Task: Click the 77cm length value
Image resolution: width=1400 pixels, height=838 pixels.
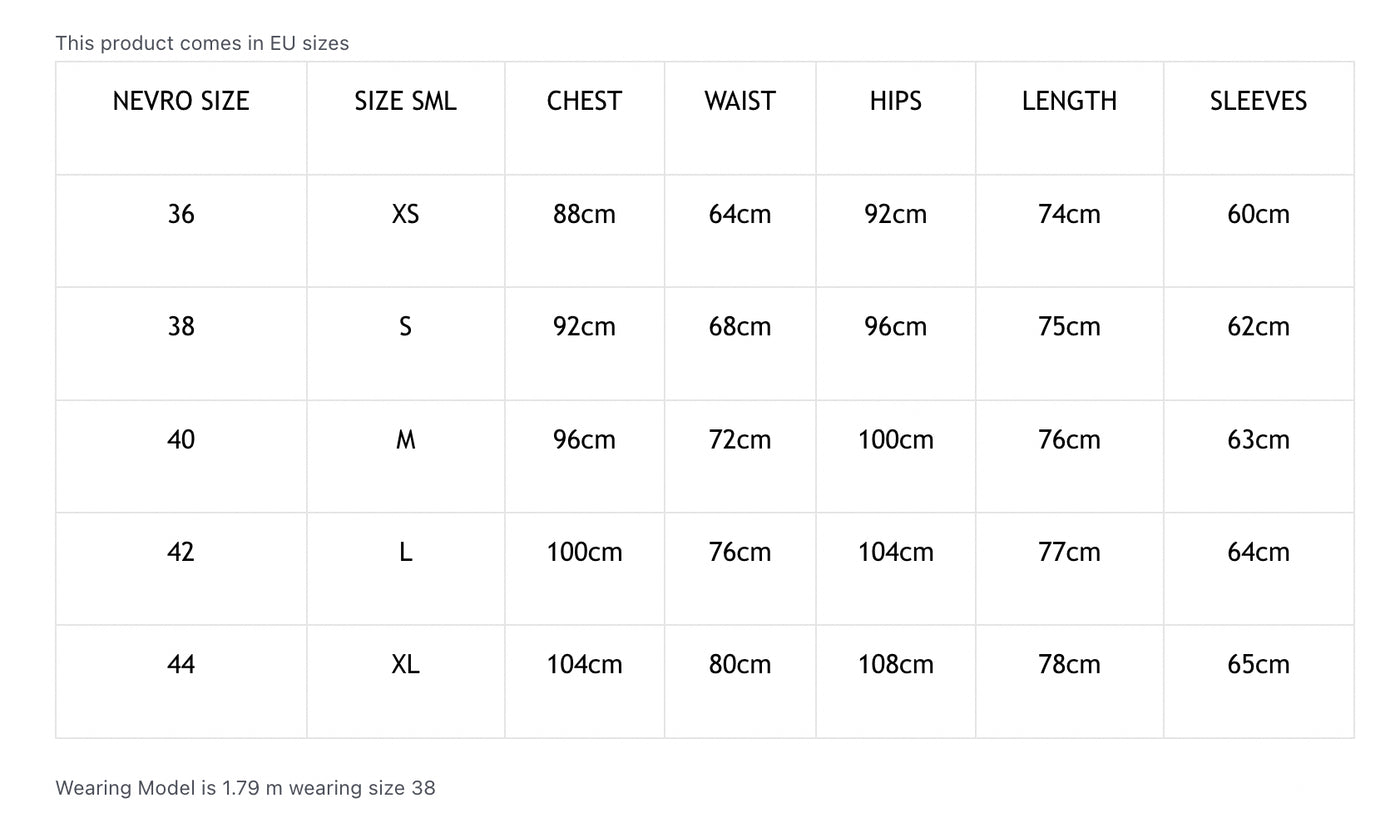Action: [x=1069, y=552]
